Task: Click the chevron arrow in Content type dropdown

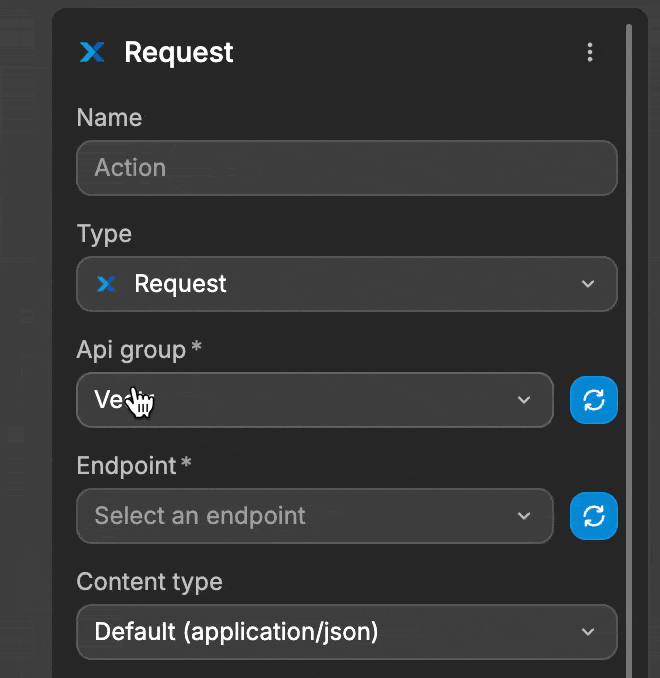Action: [x=588, y=632]
